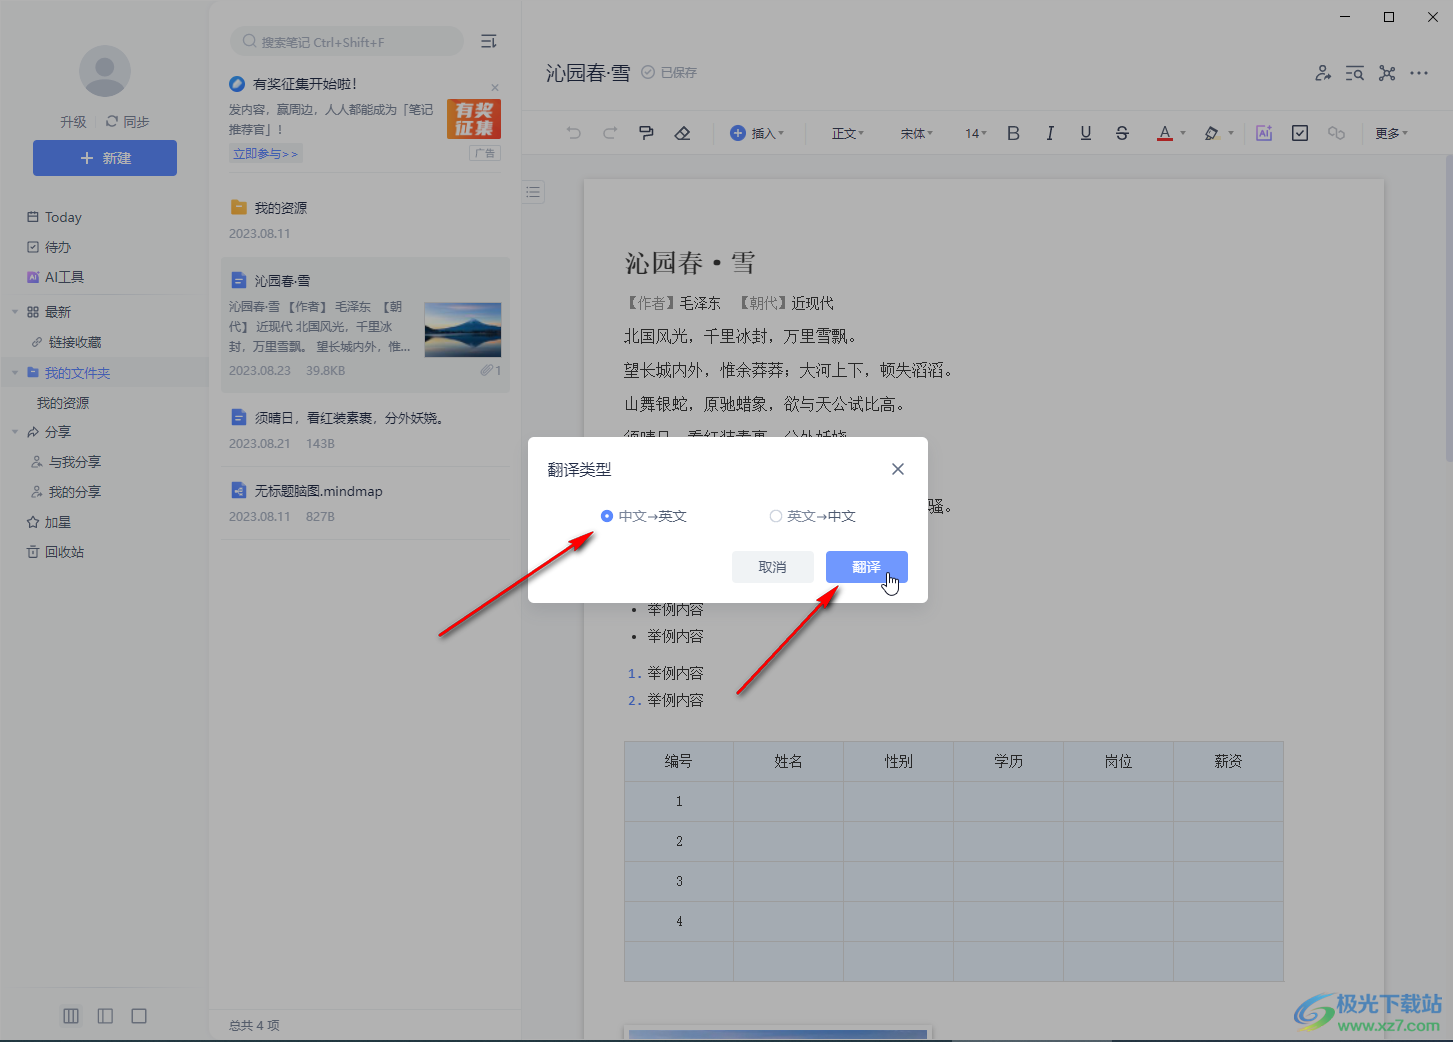The image size is (1453, 1042).
Task: Select the 中文→英文 radio option
Action: 607,516
